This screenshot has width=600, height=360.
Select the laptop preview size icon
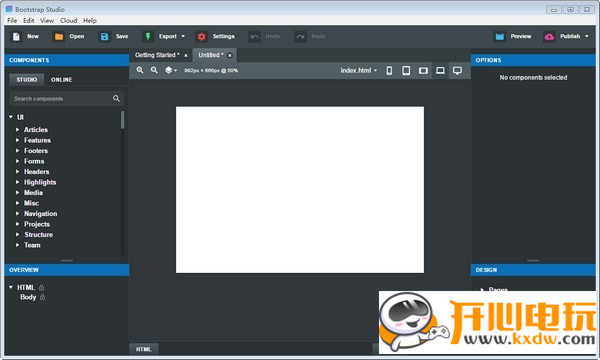[x=440, y=70]
